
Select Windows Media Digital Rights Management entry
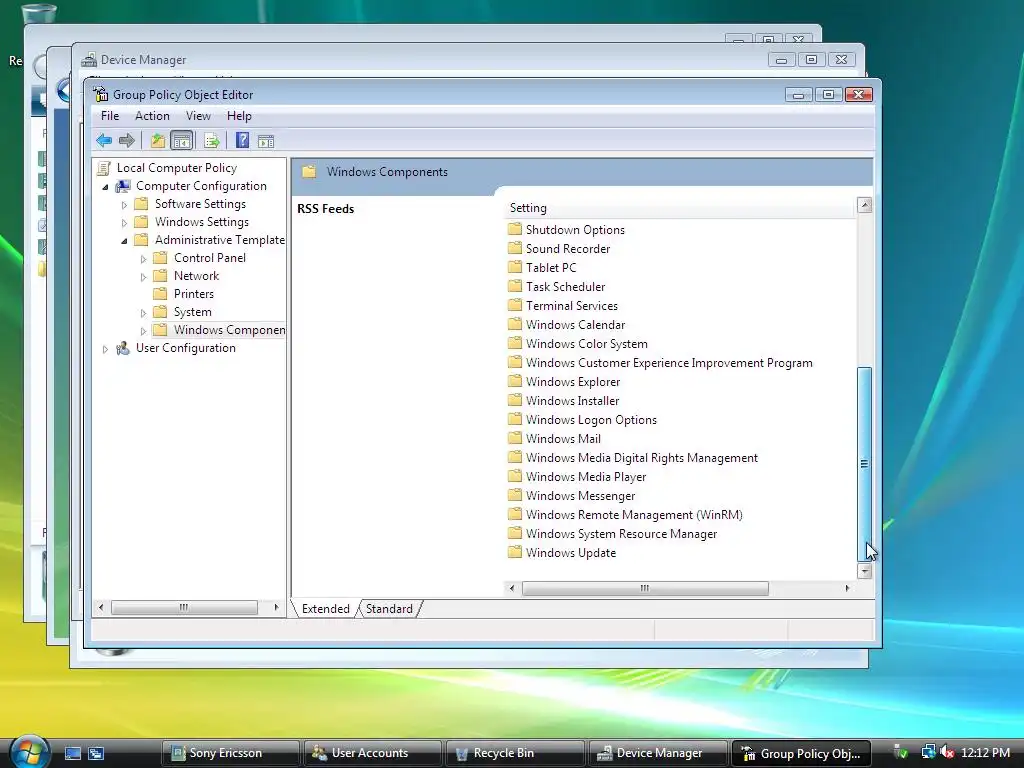point(633,458)
